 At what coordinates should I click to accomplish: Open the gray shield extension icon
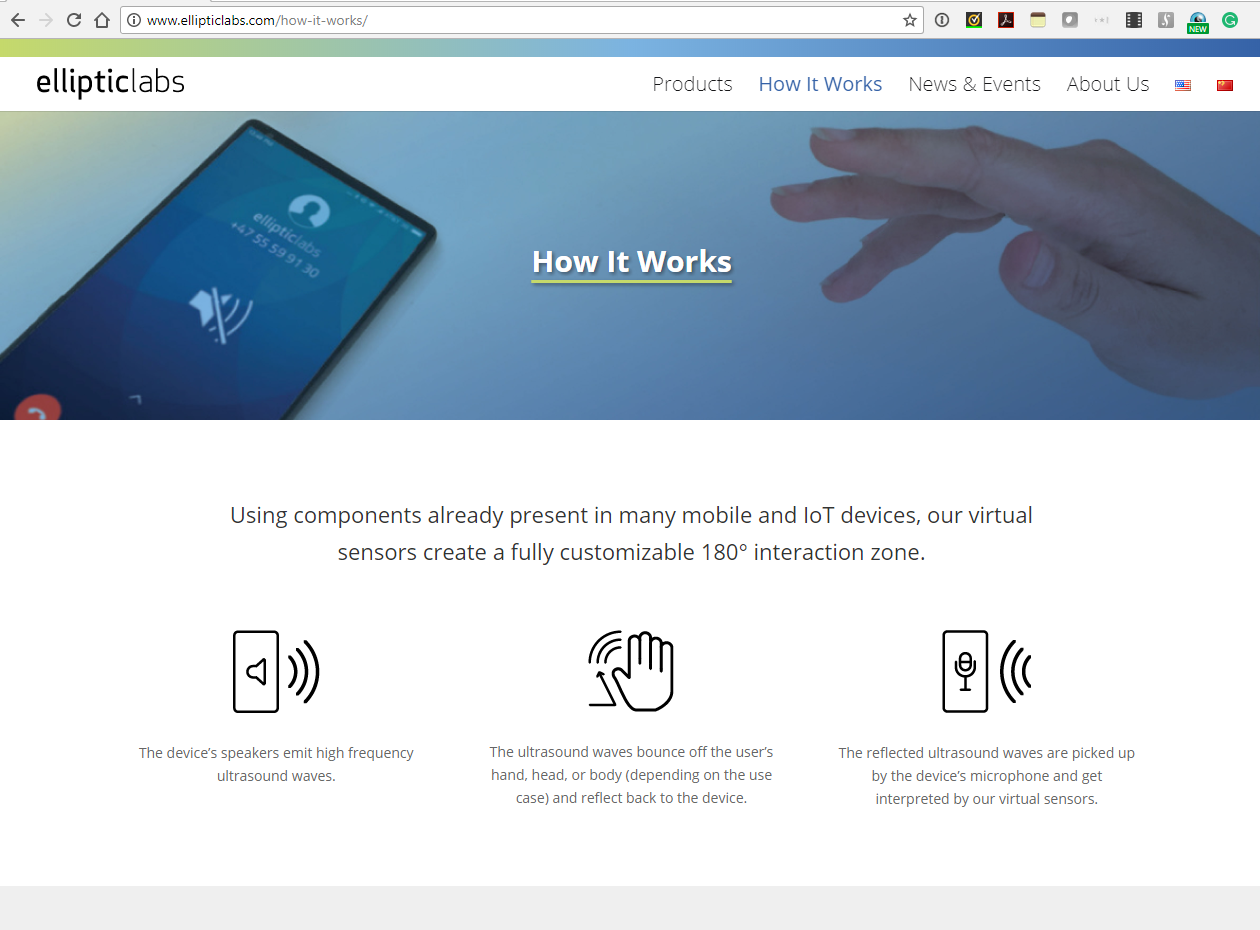(1070, 20)
